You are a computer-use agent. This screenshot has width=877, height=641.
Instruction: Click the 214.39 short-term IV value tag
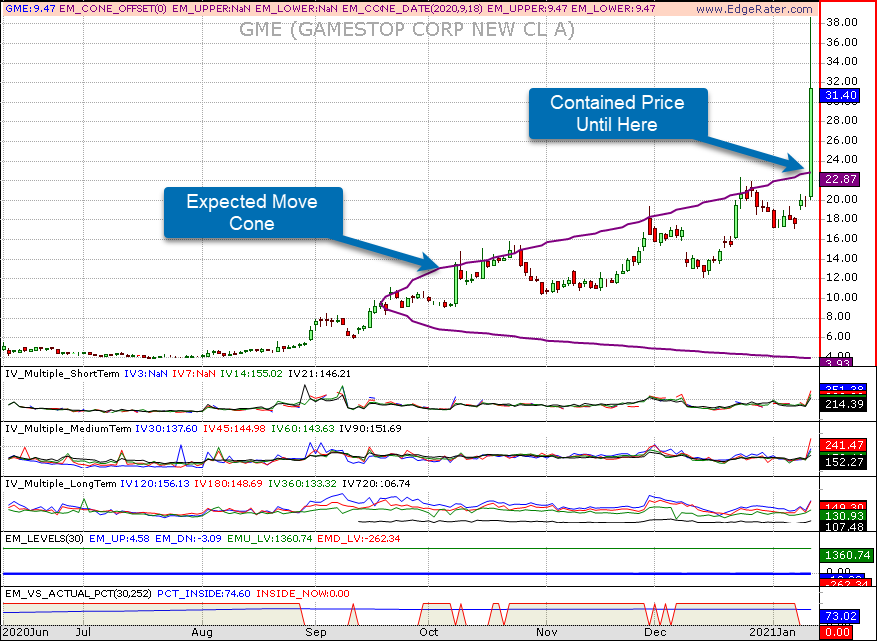[843, 404]
